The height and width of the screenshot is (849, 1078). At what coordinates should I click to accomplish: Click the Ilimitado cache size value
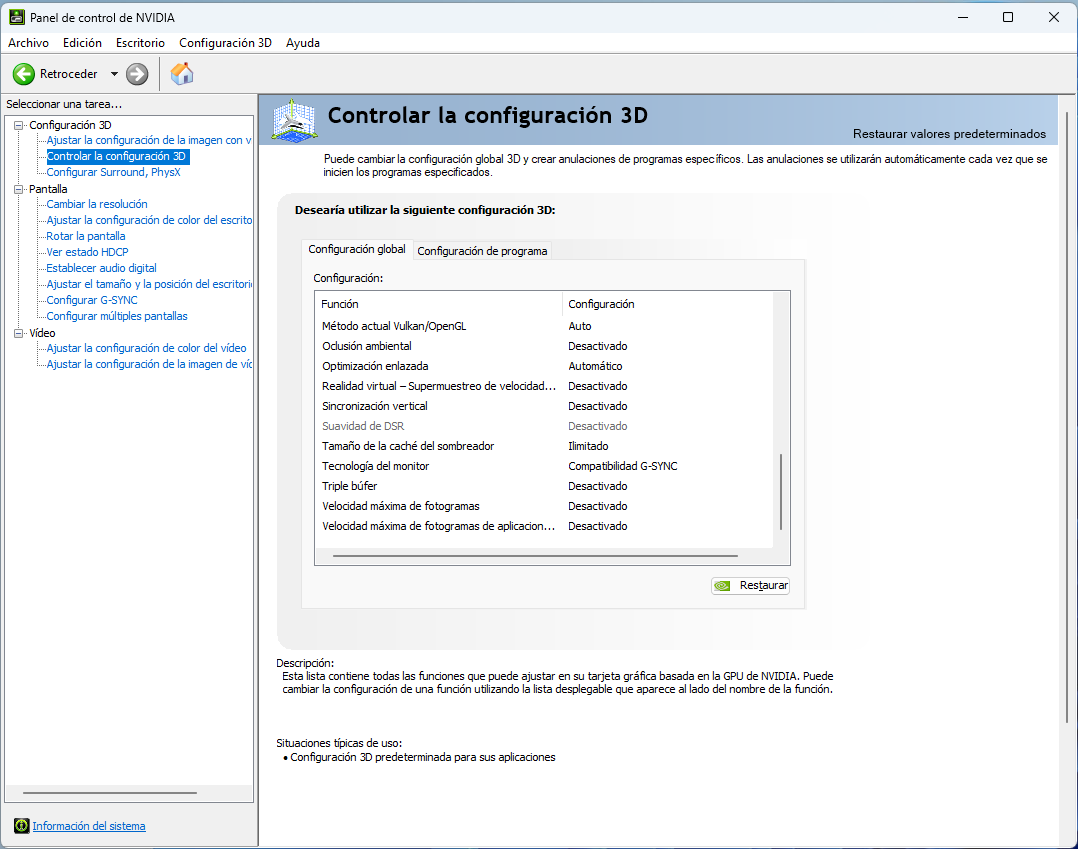(588, 446)
